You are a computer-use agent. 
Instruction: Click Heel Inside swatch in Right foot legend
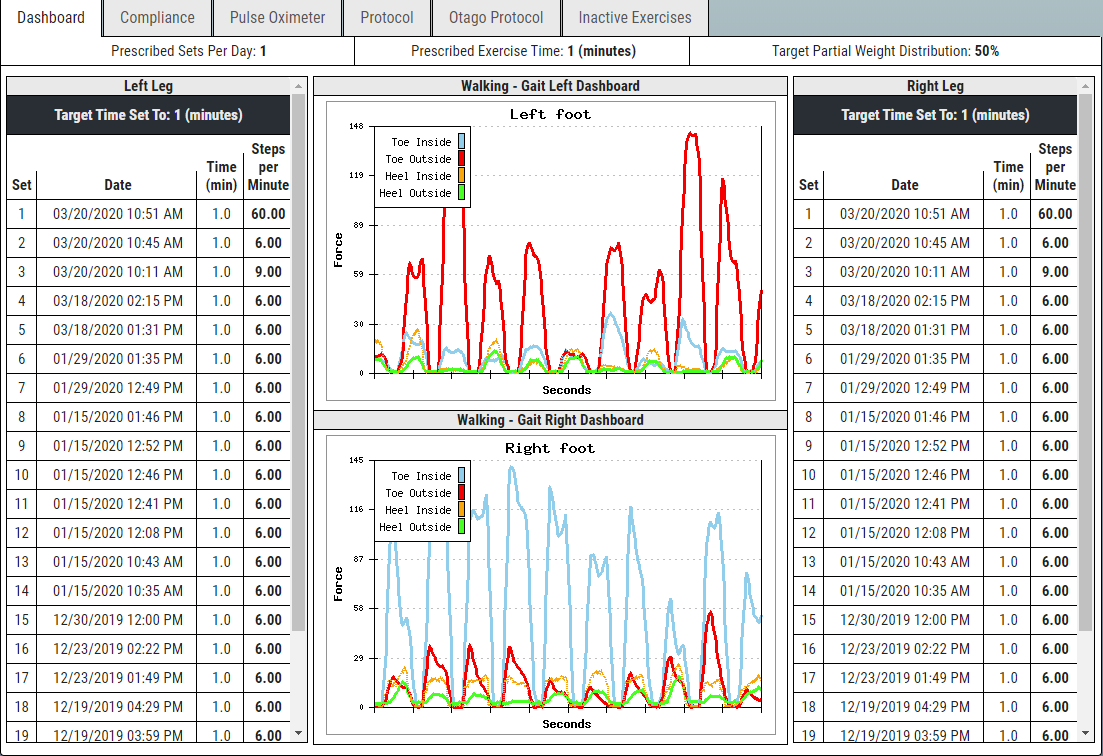461,509
